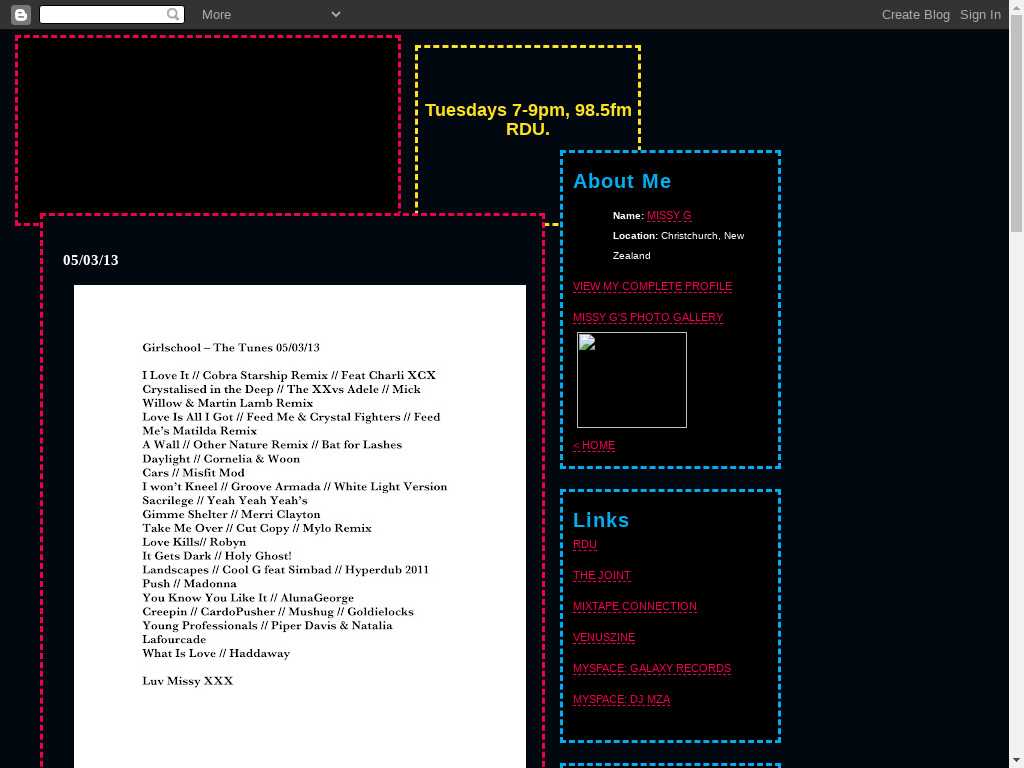1024x768 pixels.
Task: Click the Blogger logo icon
Action: tap(20, 14)
